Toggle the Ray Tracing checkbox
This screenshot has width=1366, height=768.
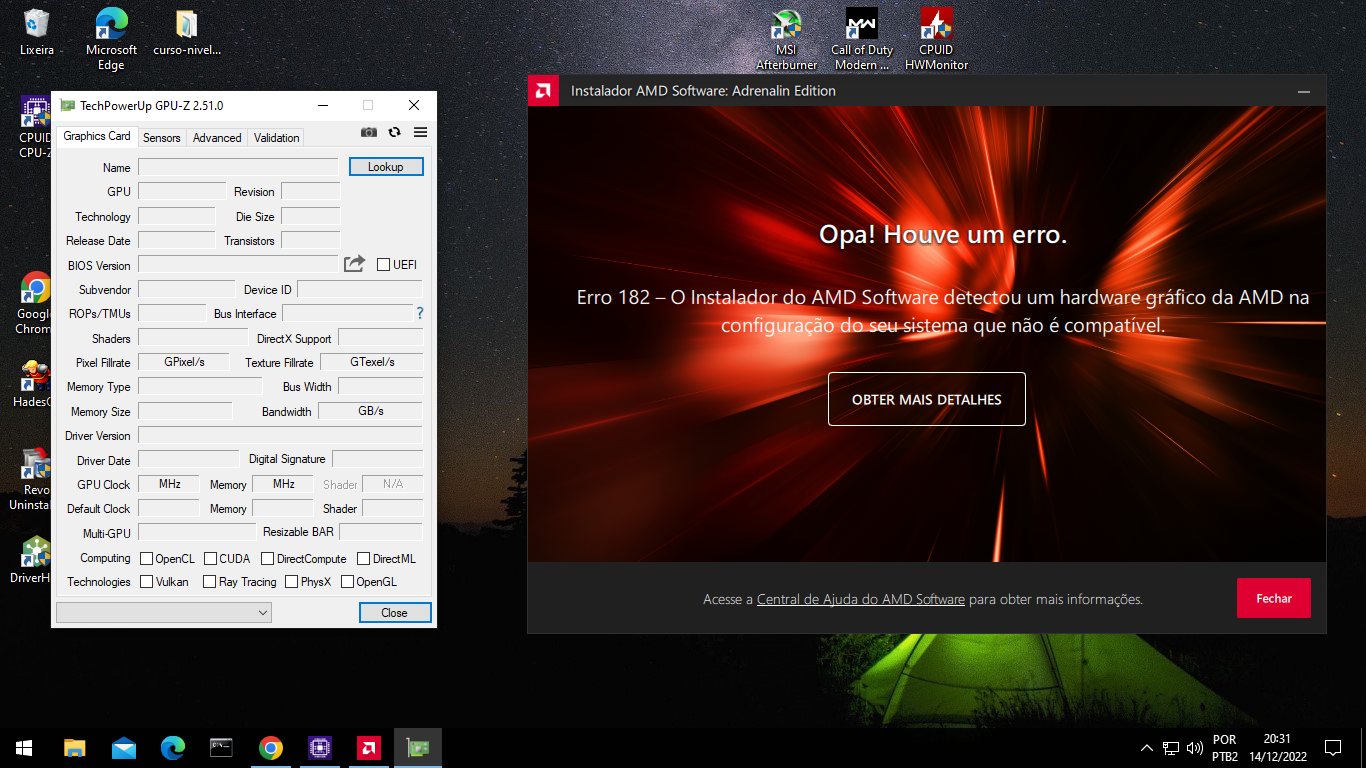209,581
